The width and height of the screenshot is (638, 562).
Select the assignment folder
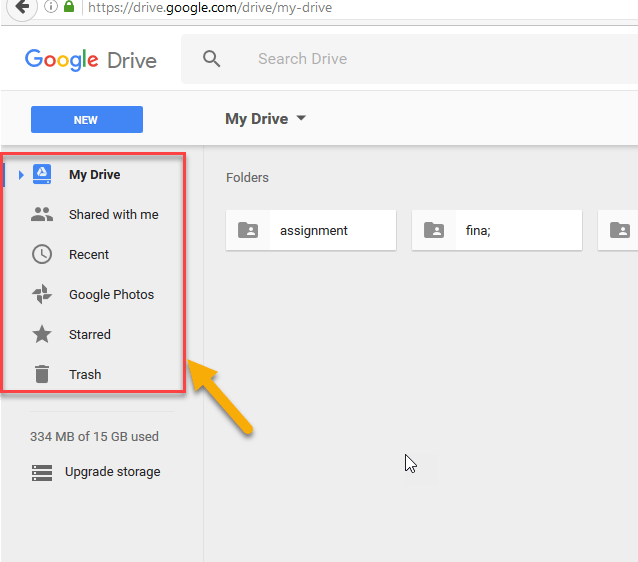[x=311, y=231]
